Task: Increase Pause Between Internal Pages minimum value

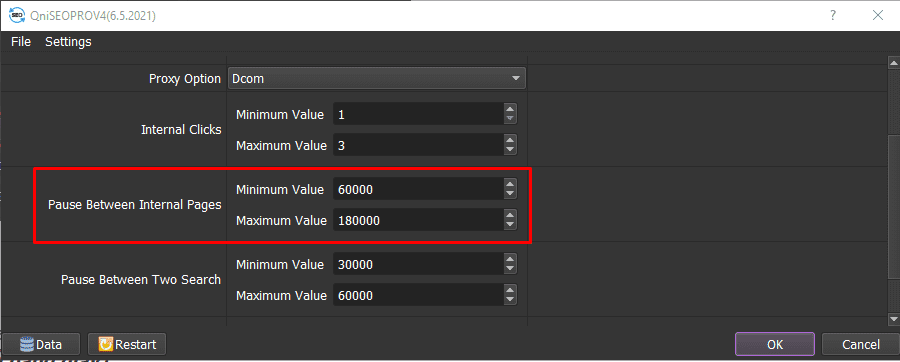Action: click(510, 185)
